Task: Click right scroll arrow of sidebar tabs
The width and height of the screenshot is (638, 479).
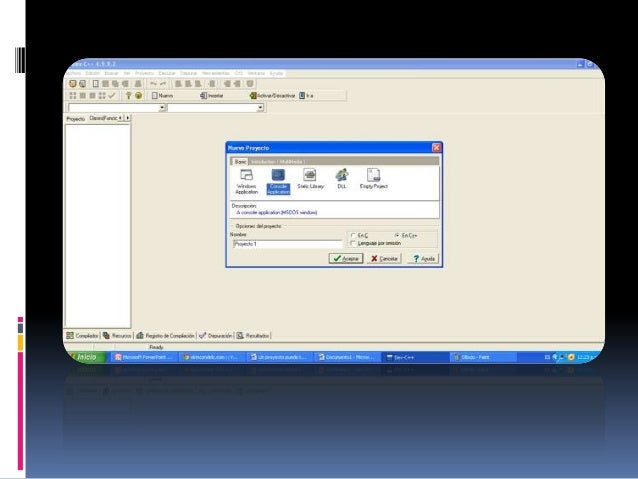Action: point(128,118)
